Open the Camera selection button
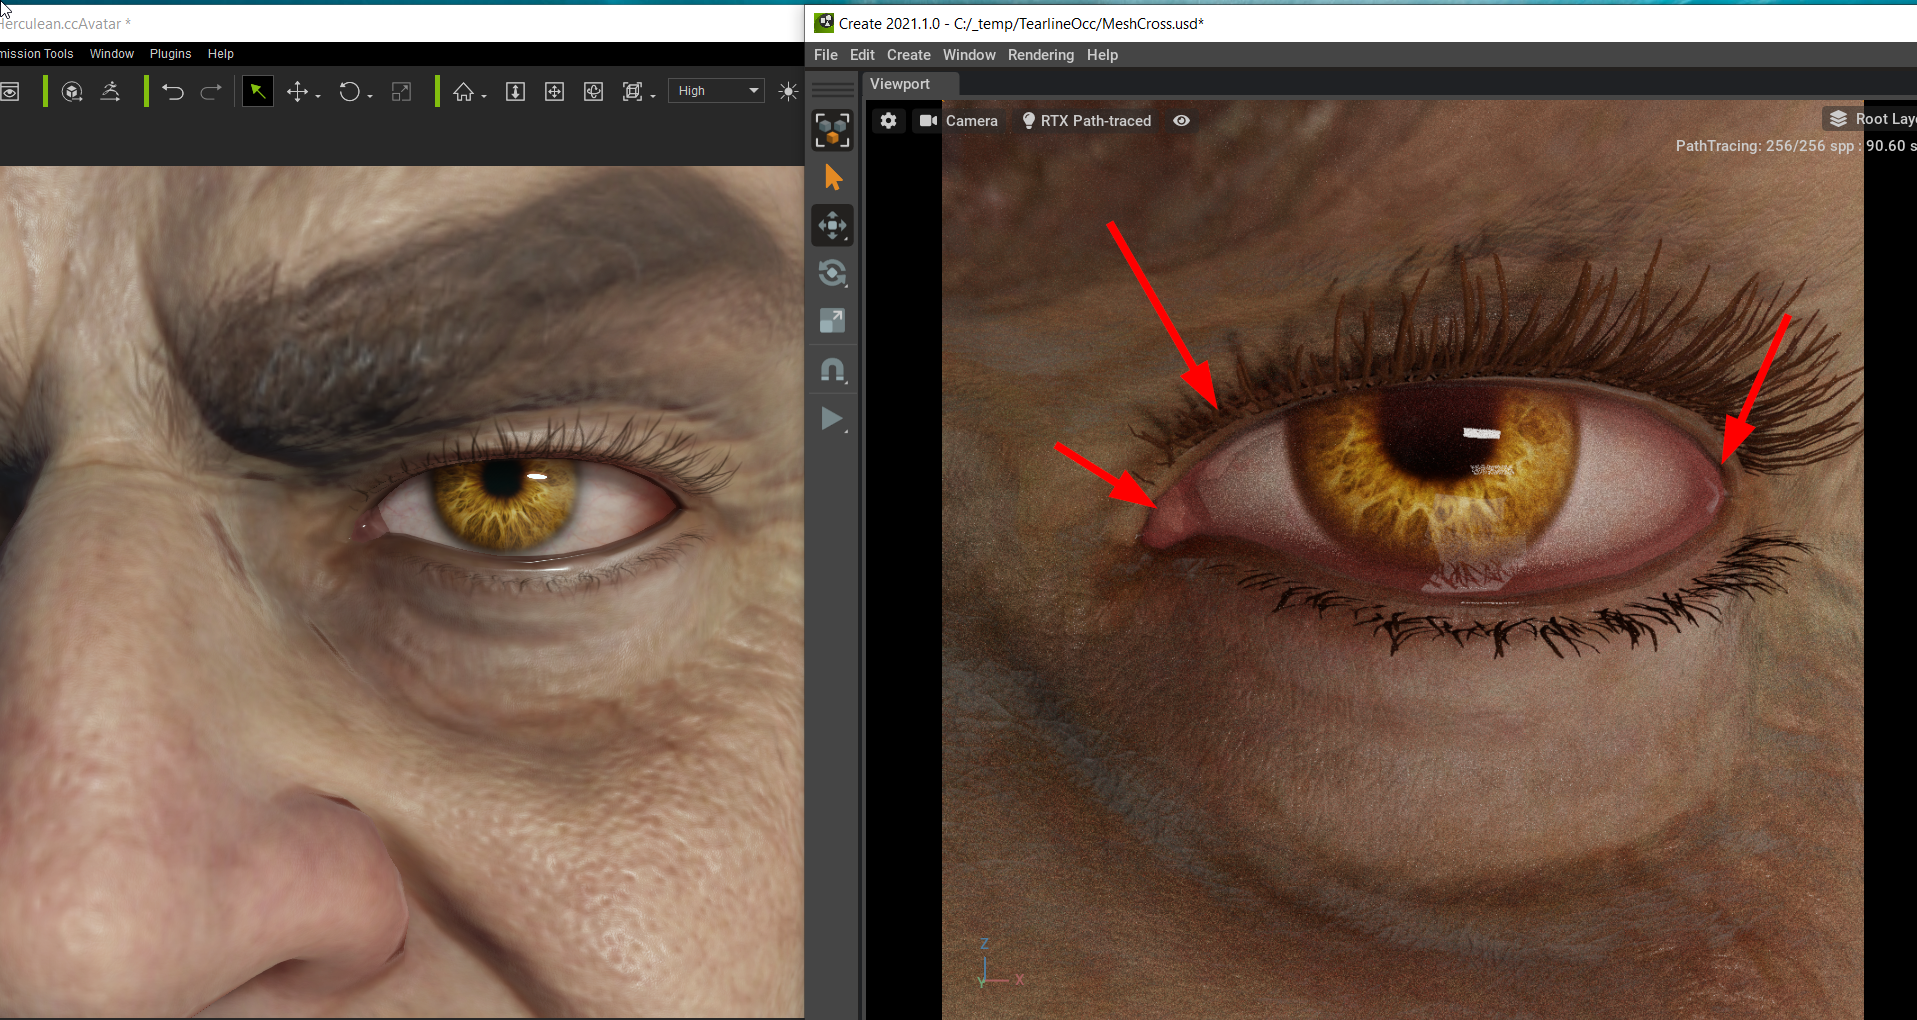Screen dimensions: 1917x1020 click(959, 121)
